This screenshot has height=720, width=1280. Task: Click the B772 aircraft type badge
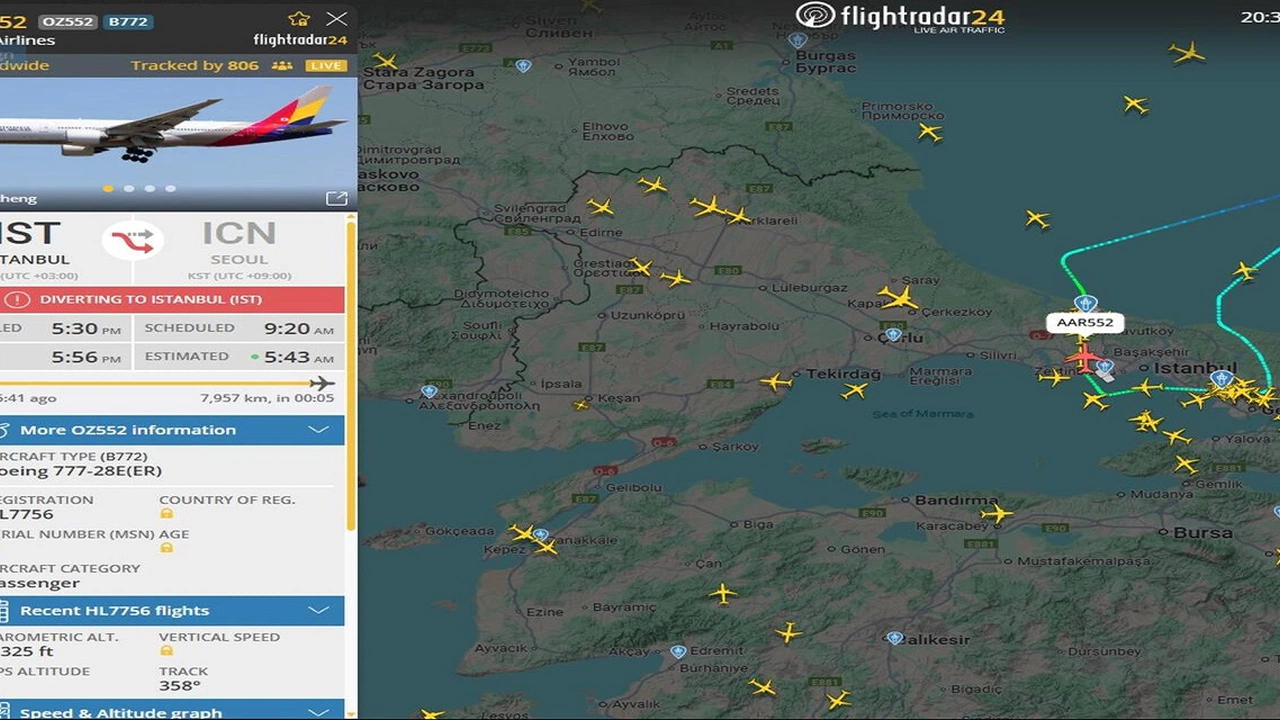[x=126, y=21]
